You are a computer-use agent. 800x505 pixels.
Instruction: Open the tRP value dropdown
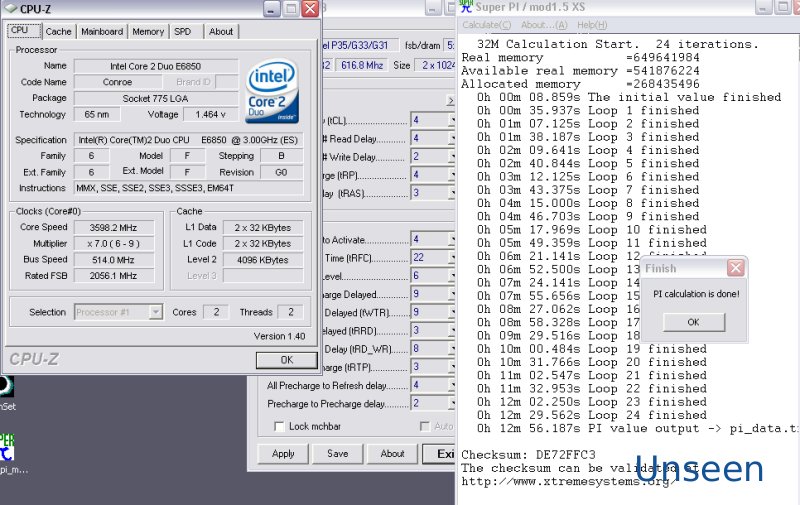coord(452,175)
